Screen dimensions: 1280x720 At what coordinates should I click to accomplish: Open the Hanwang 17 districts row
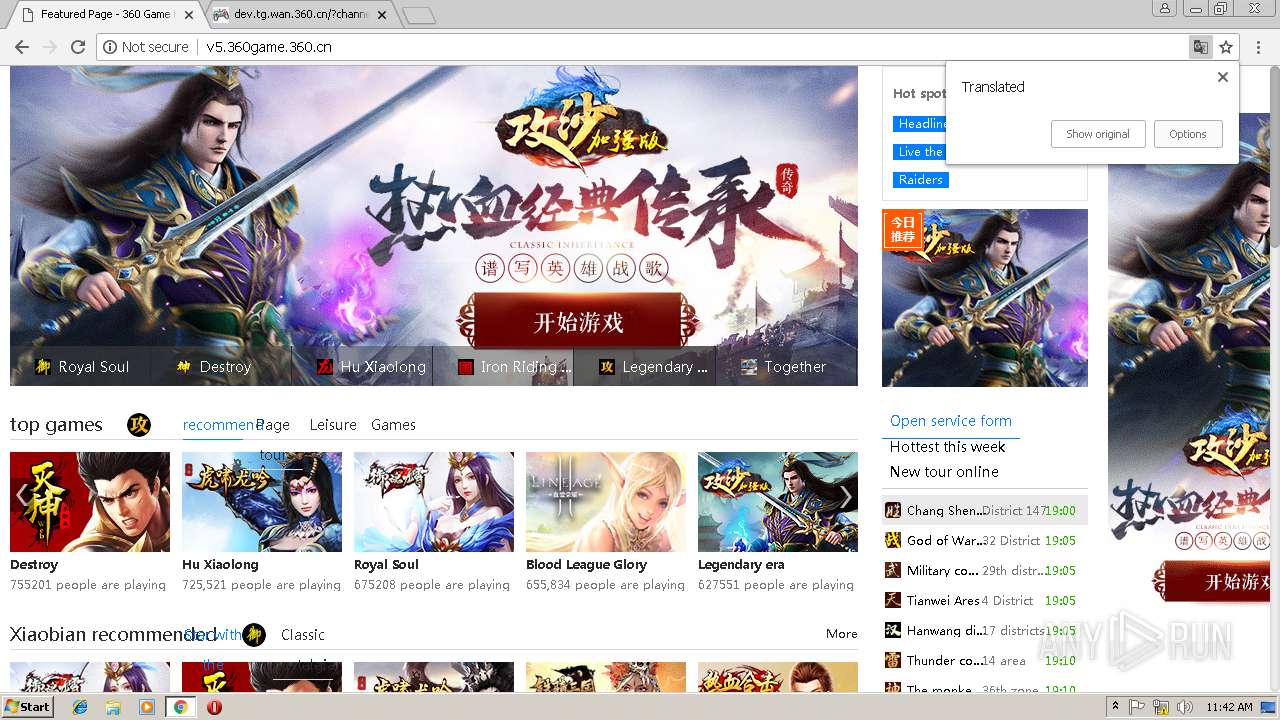985,630
